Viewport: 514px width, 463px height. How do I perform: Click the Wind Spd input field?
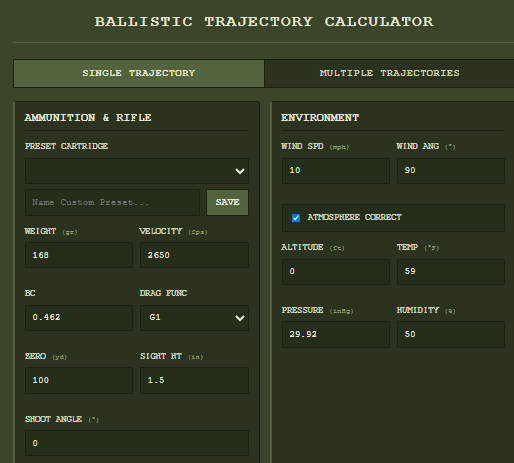(x=336, y=171)
